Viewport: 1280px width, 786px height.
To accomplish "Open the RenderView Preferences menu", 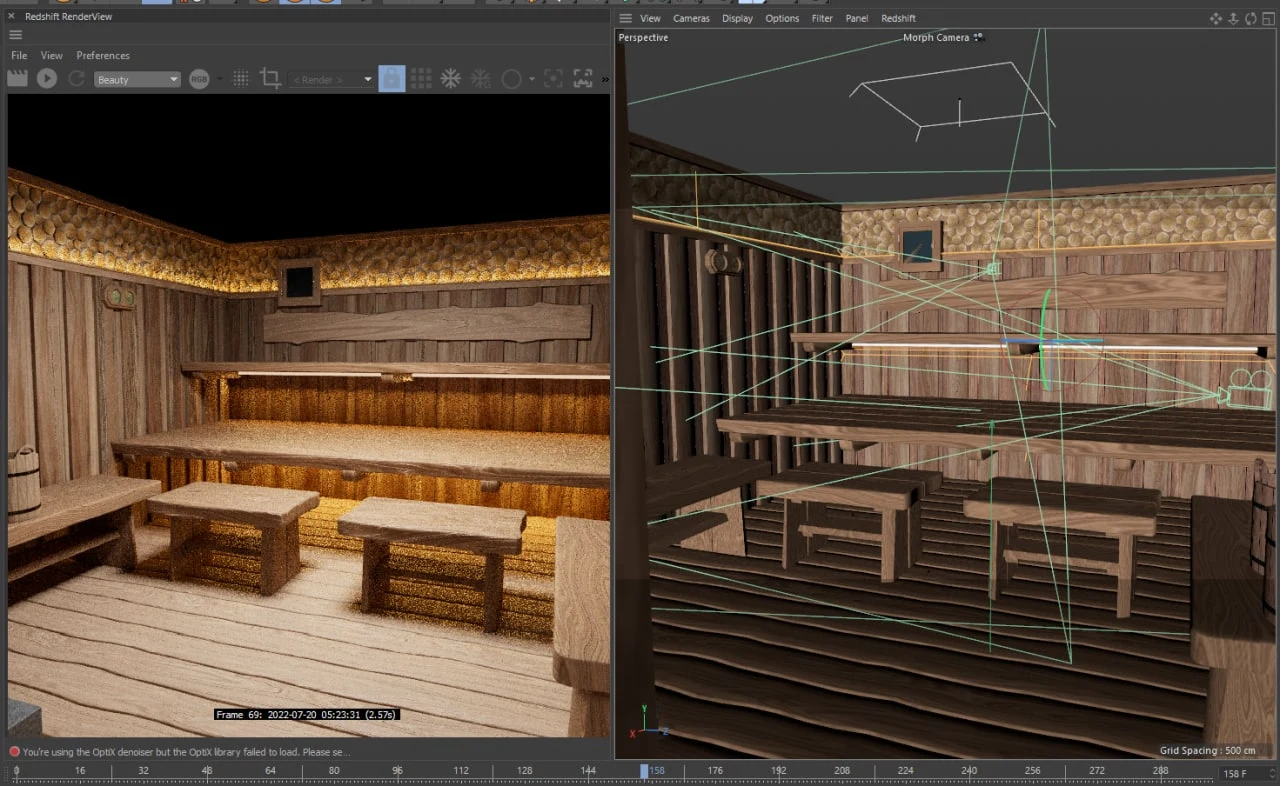I will pos(103,55).
